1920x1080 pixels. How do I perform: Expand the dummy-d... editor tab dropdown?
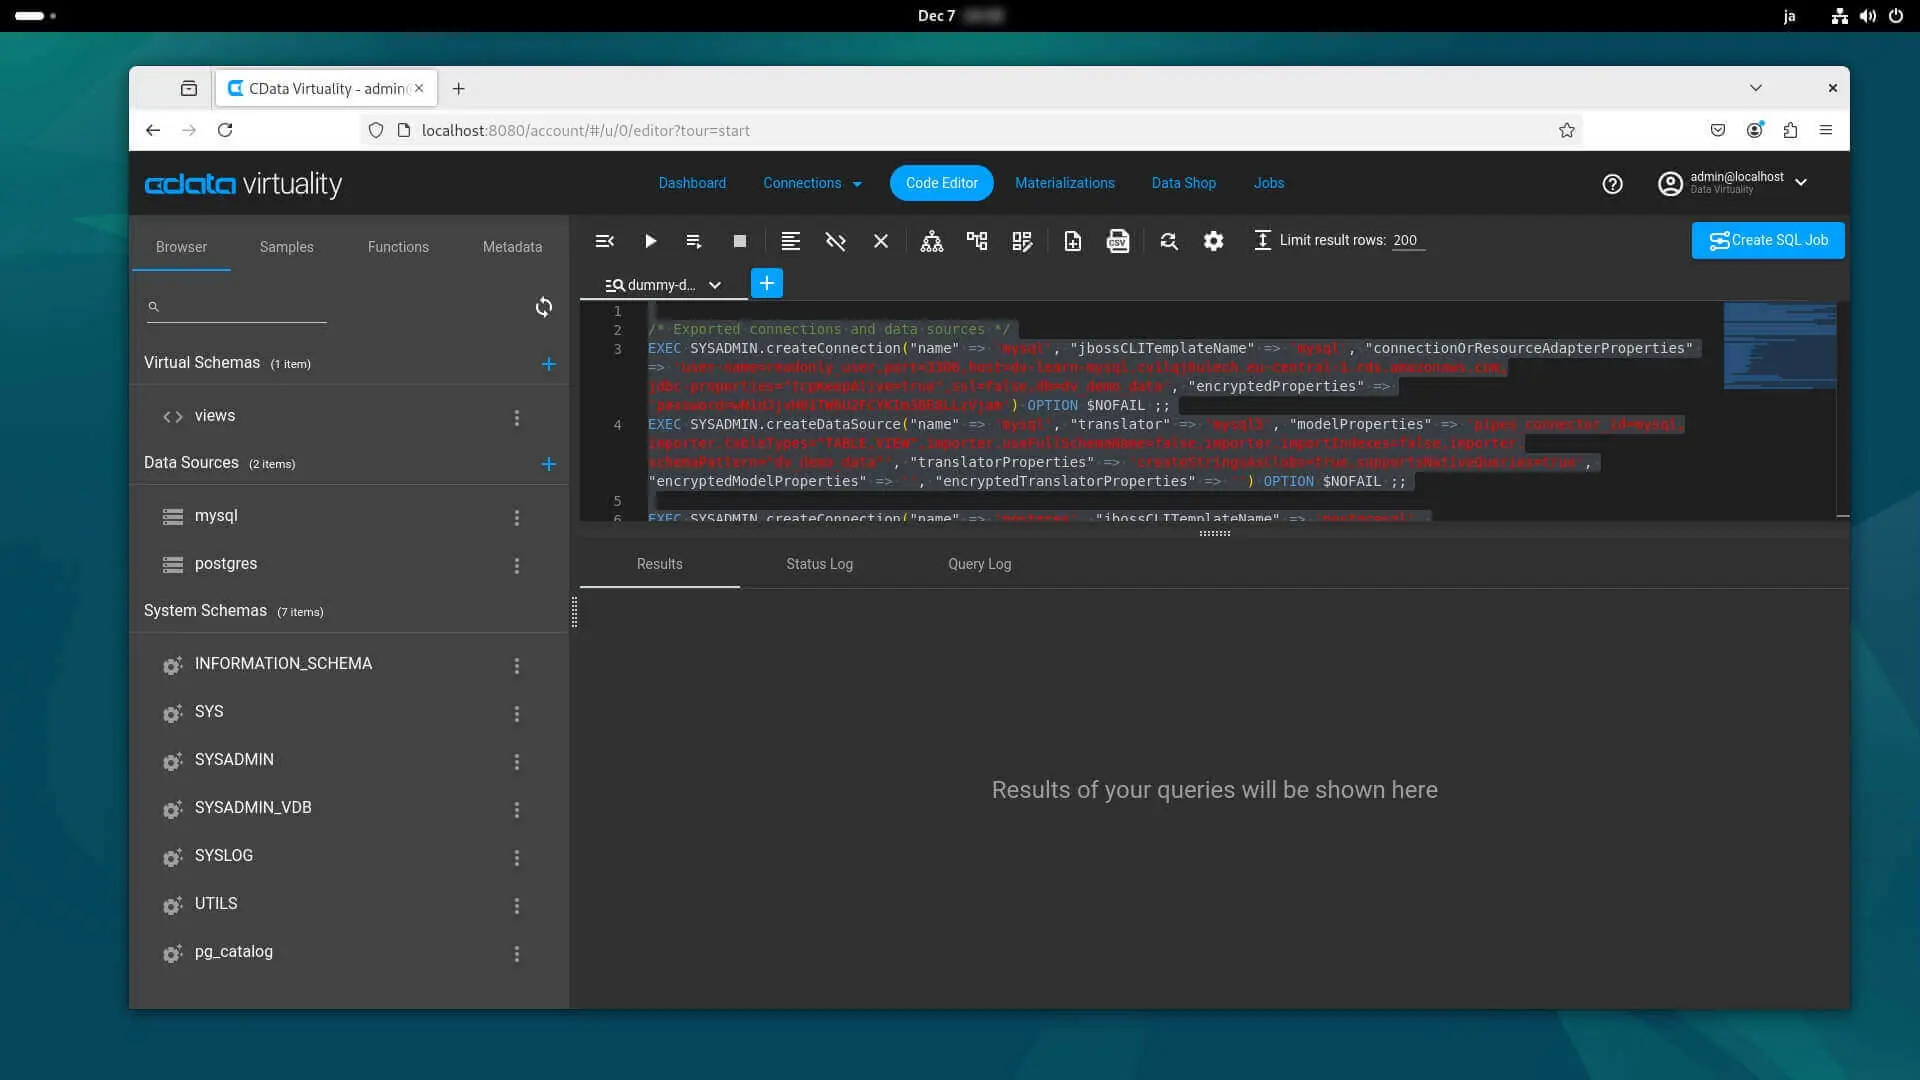(715, 285)
